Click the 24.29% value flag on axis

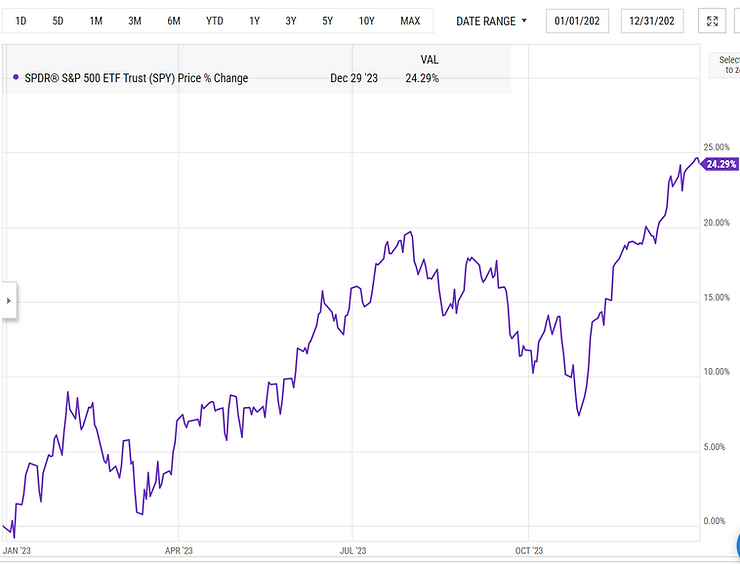[x=720, y=164]
